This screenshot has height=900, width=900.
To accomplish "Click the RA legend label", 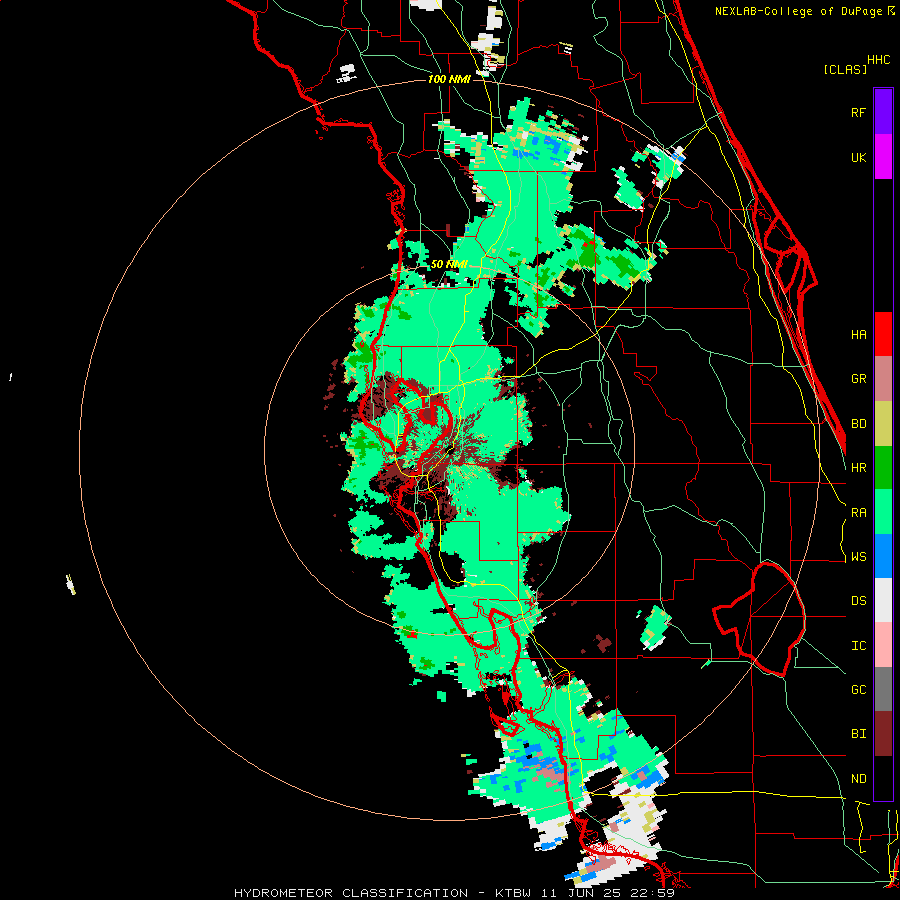I will [x=859, y=513].
